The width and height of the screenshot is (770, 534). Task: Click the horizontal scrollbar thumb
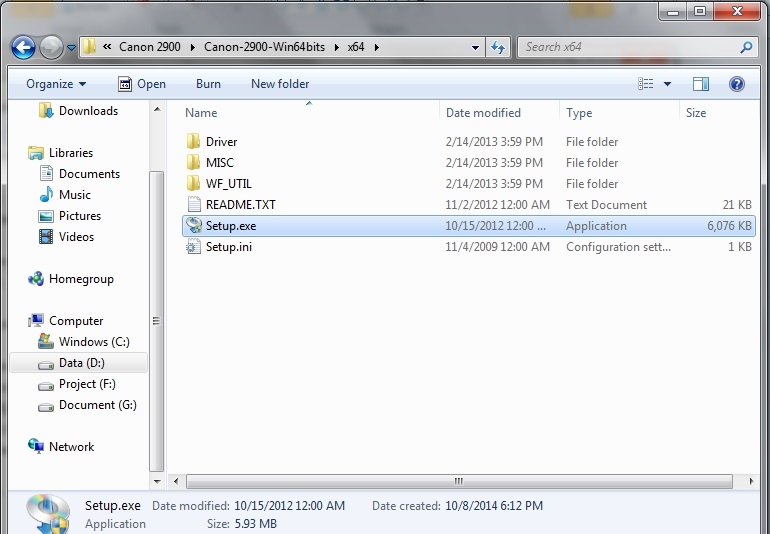(x=458, y=481)
